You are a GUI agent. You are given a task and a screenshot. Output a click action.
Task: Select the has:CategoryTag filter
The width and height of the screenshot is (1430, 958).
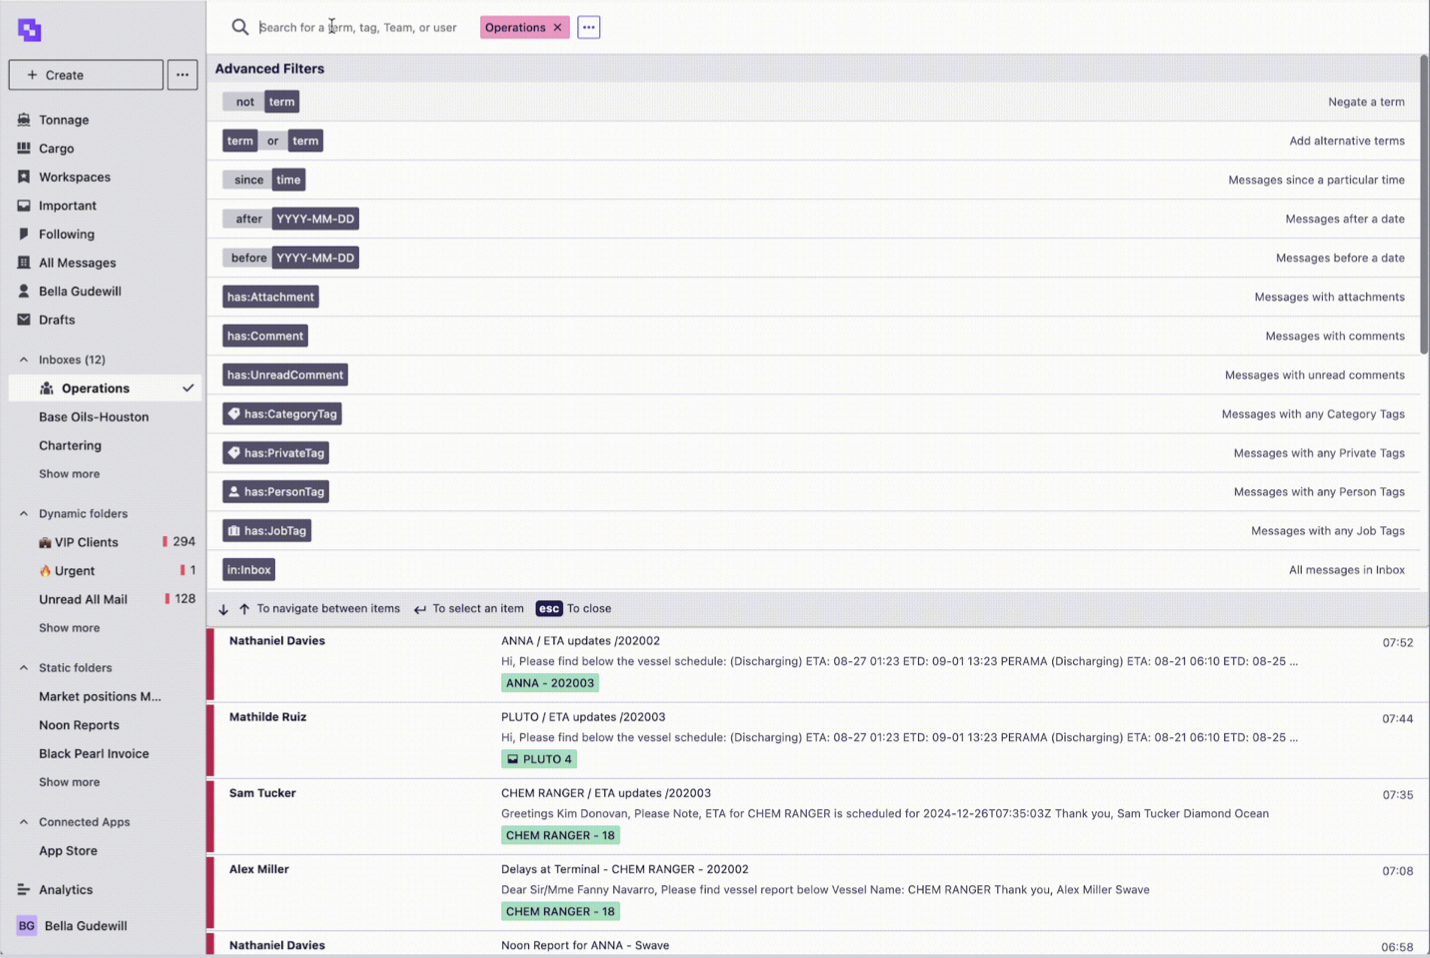(282, 414)
